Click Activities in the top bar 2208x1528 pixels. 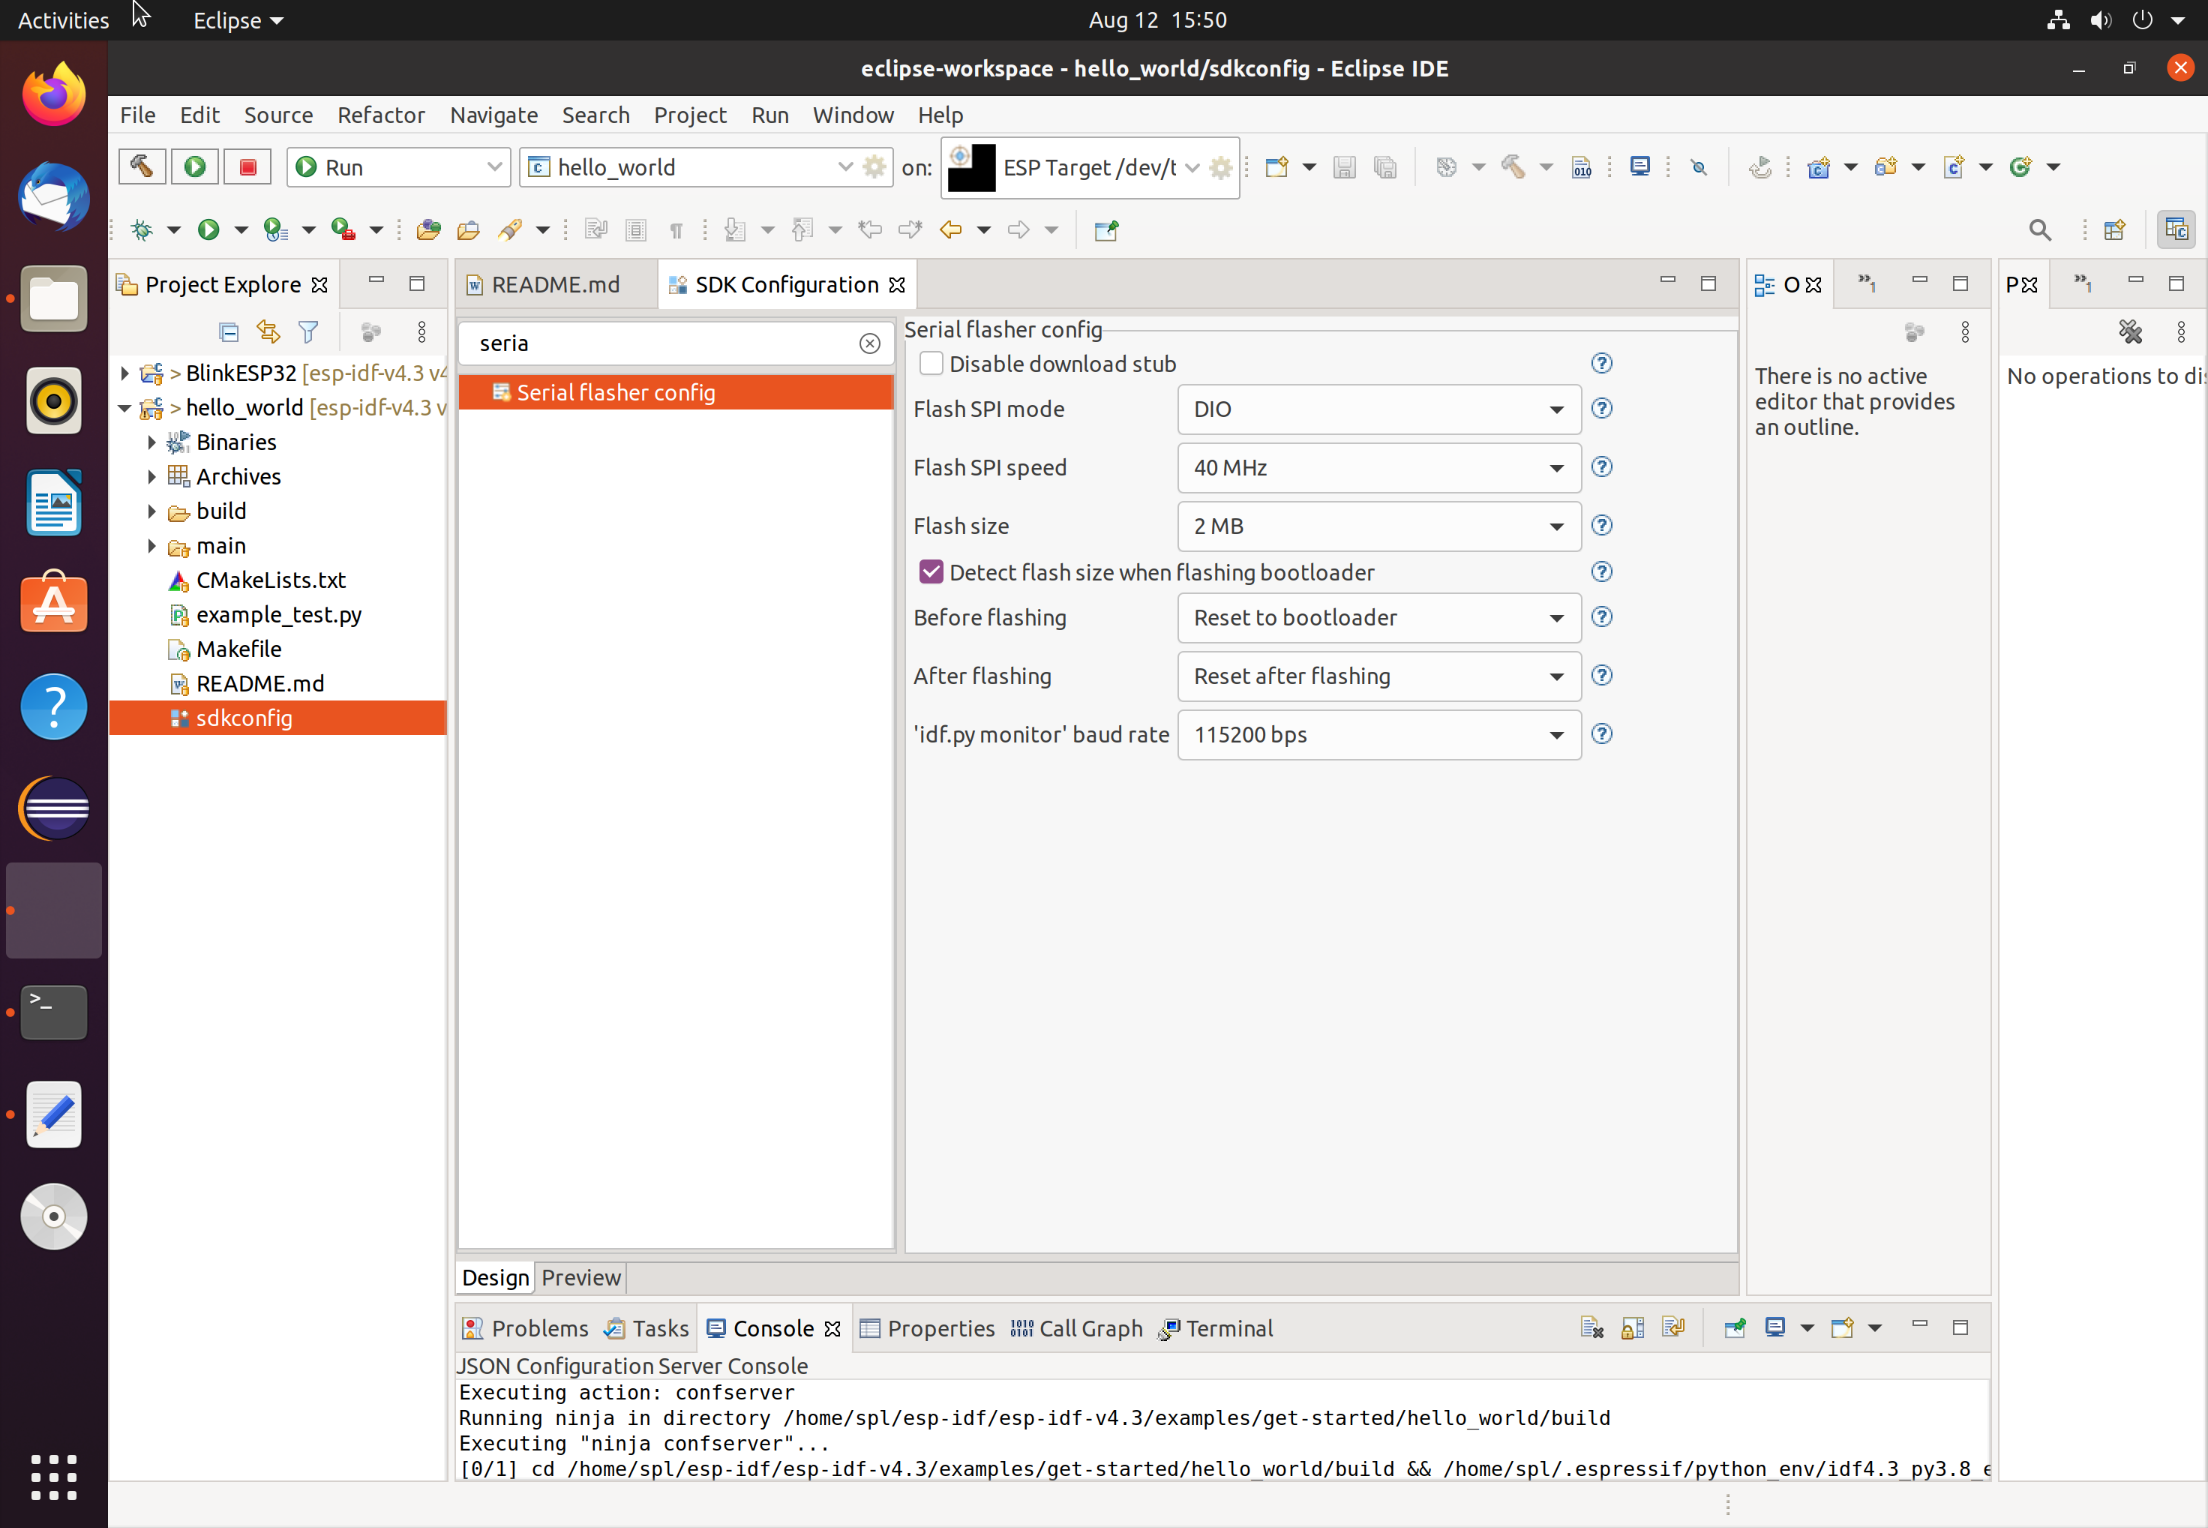63,20
